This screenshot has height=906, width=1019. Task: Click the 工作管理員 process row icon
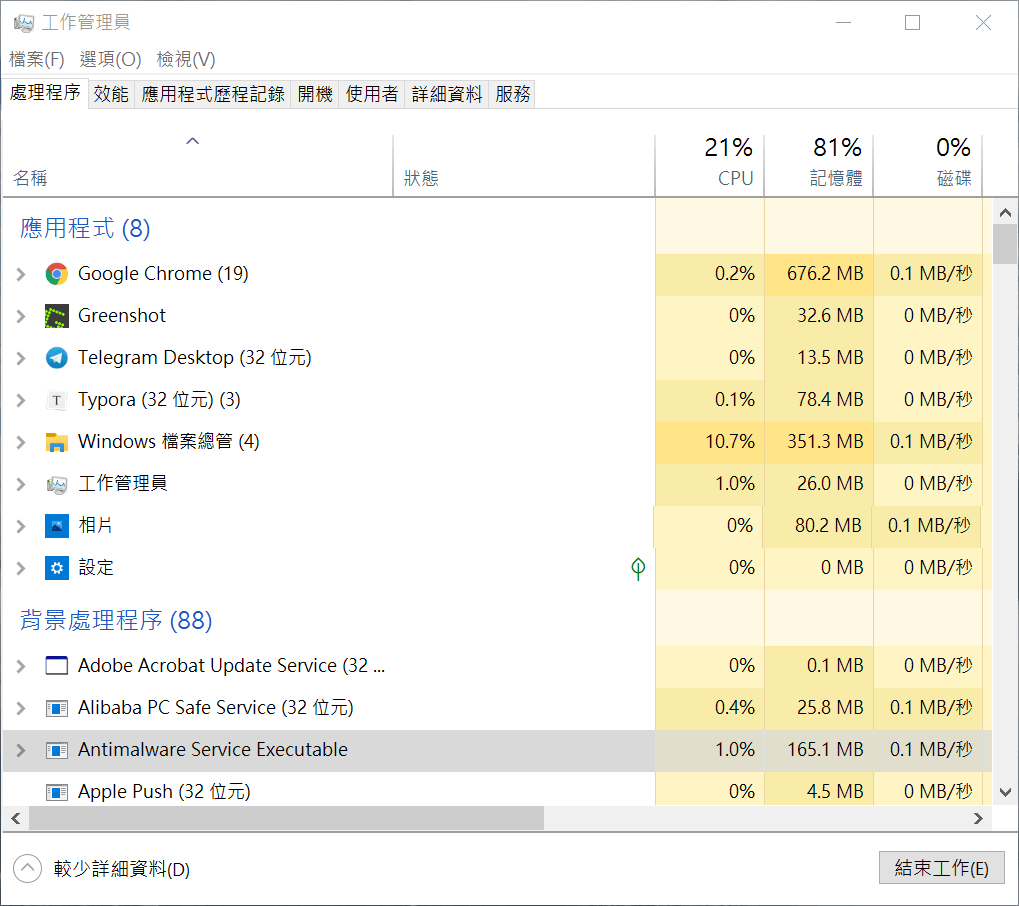pos(57,484)
